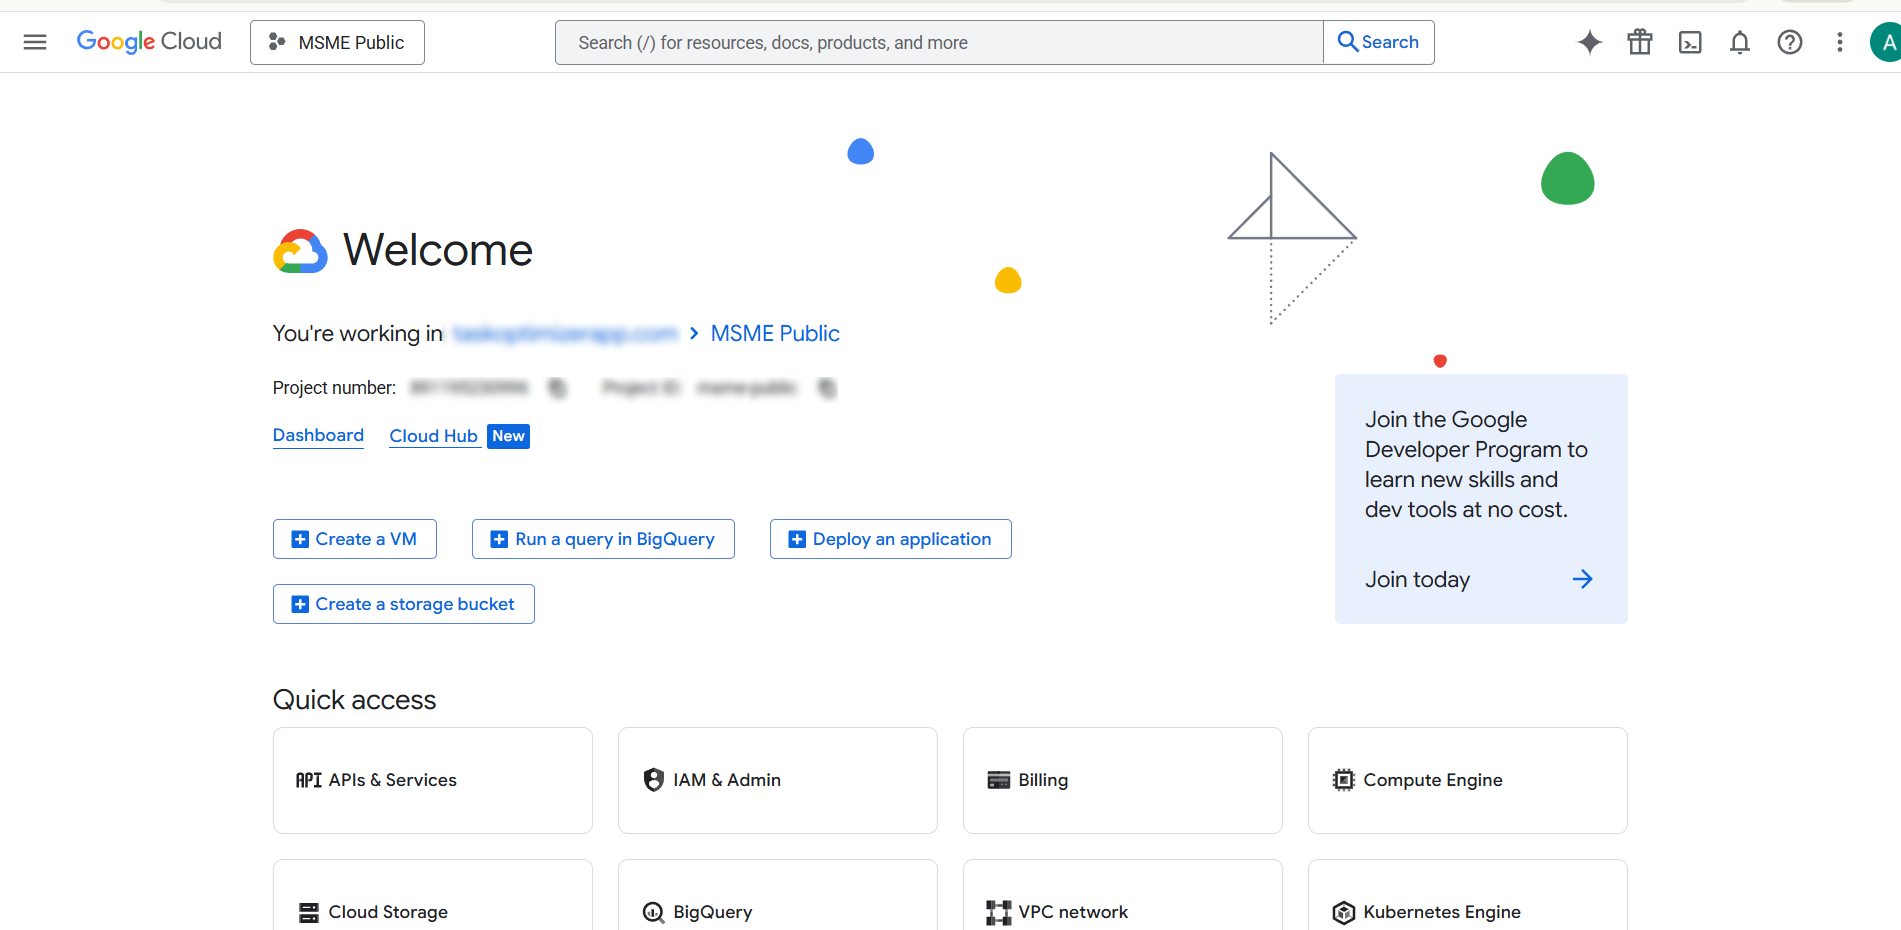1901x930 pixels.
Task: Open the Billing quick access card
Action: coord(1123,780)
